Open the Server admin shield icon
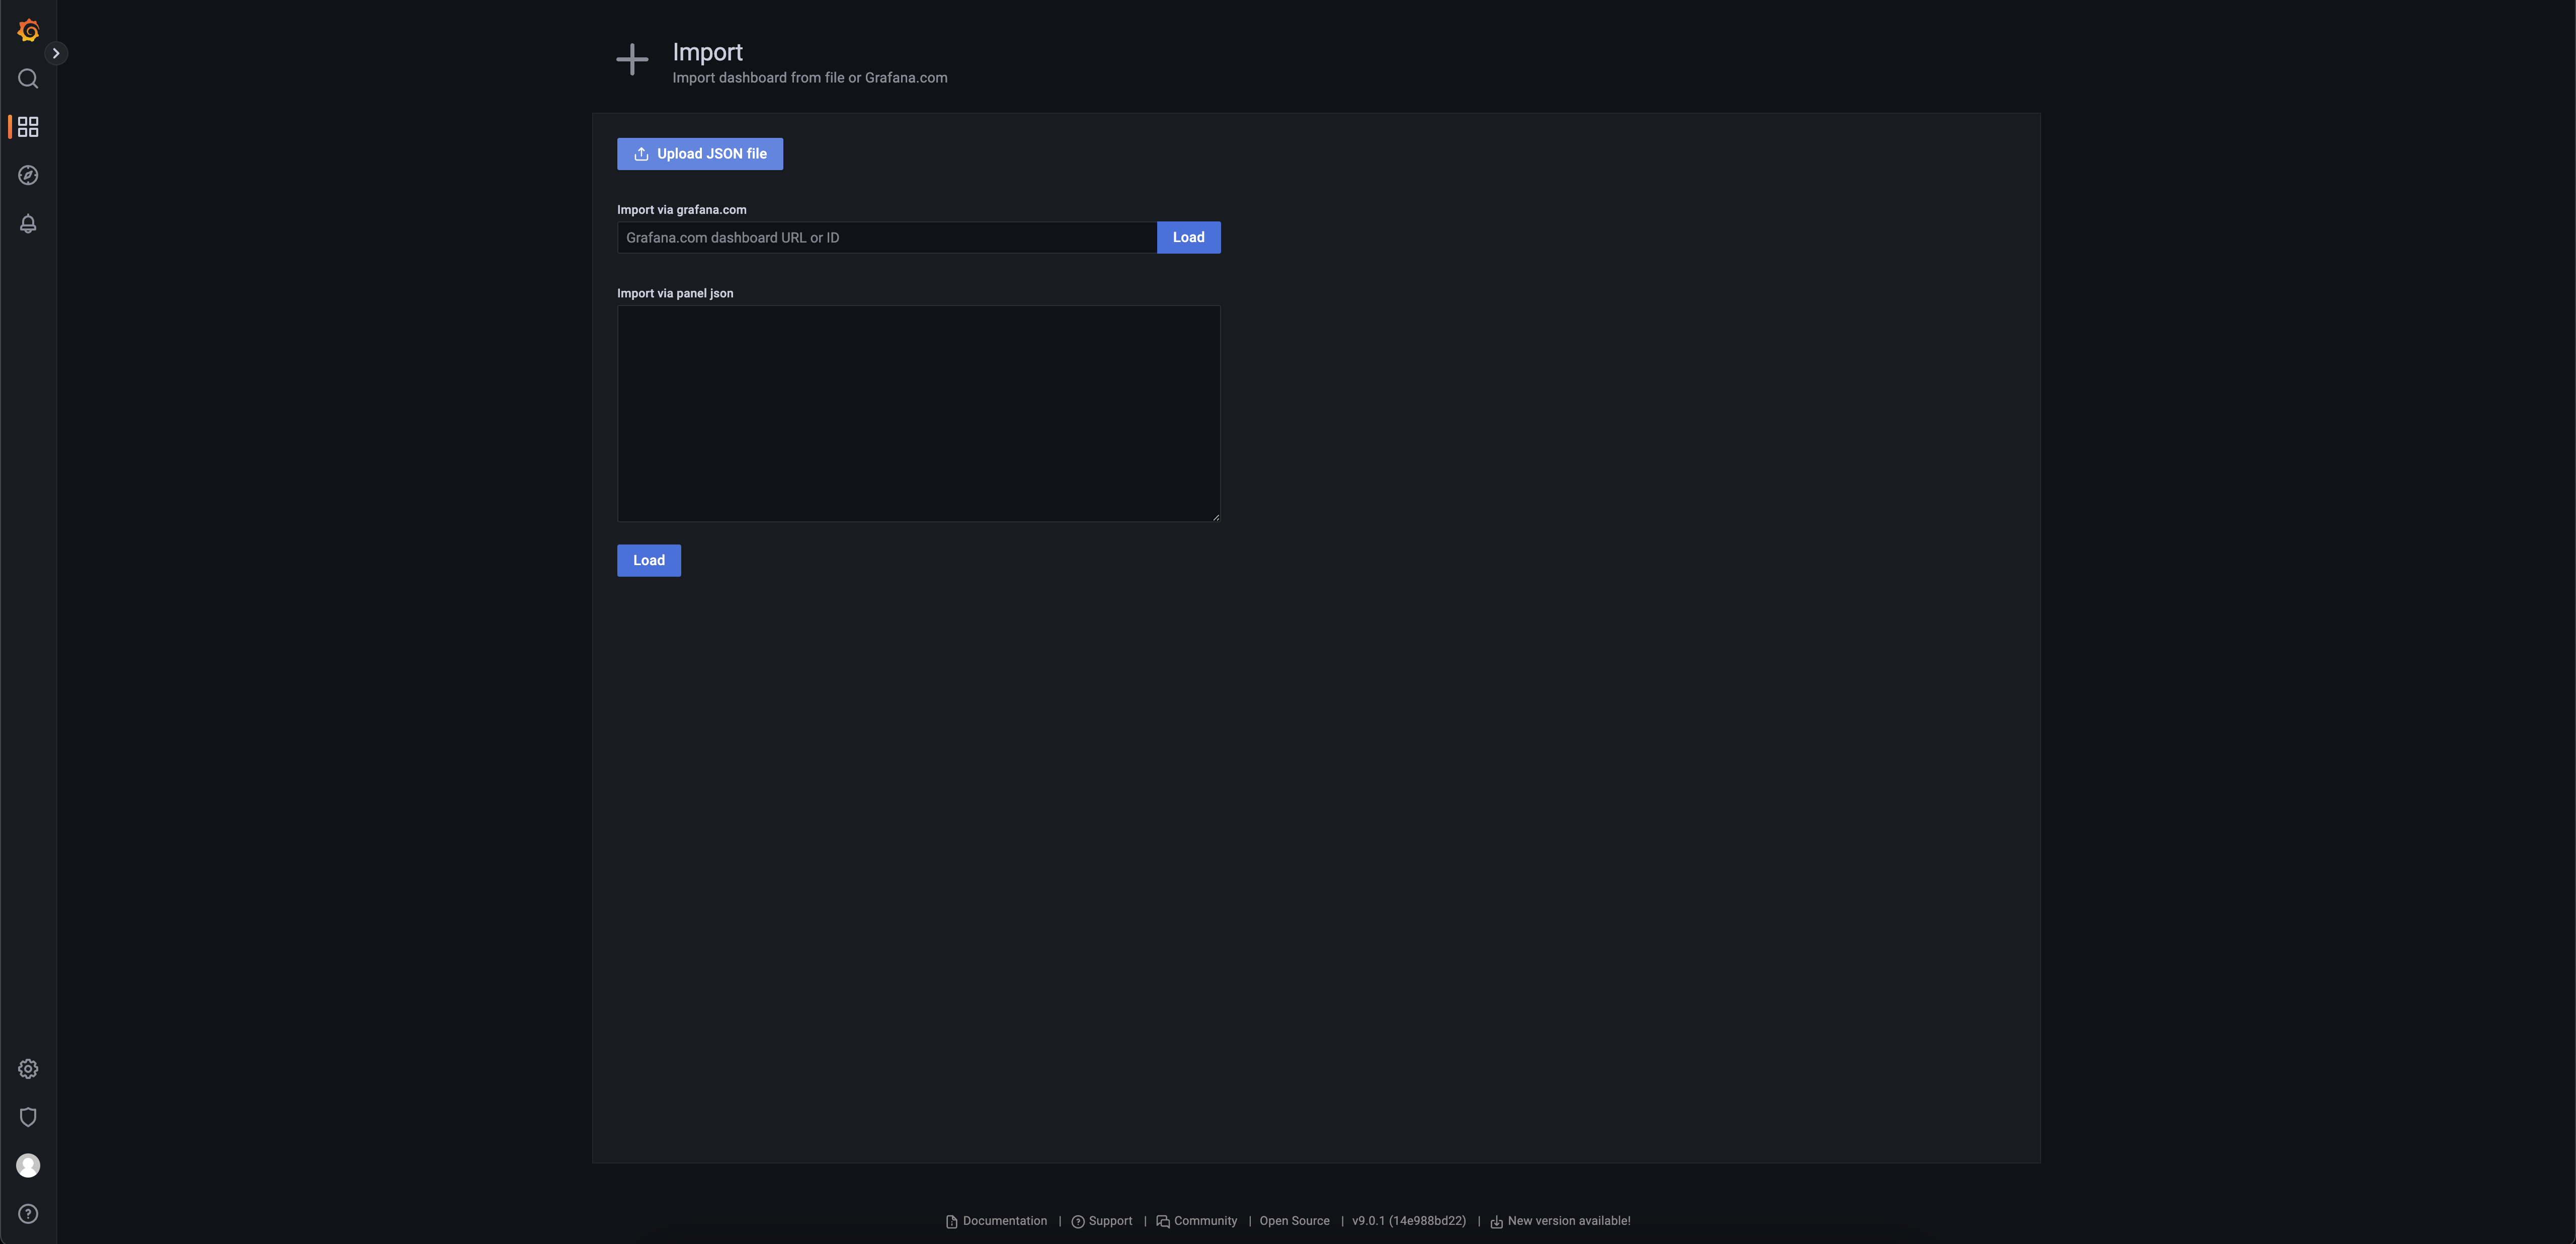 click(x=28, y=1117)
